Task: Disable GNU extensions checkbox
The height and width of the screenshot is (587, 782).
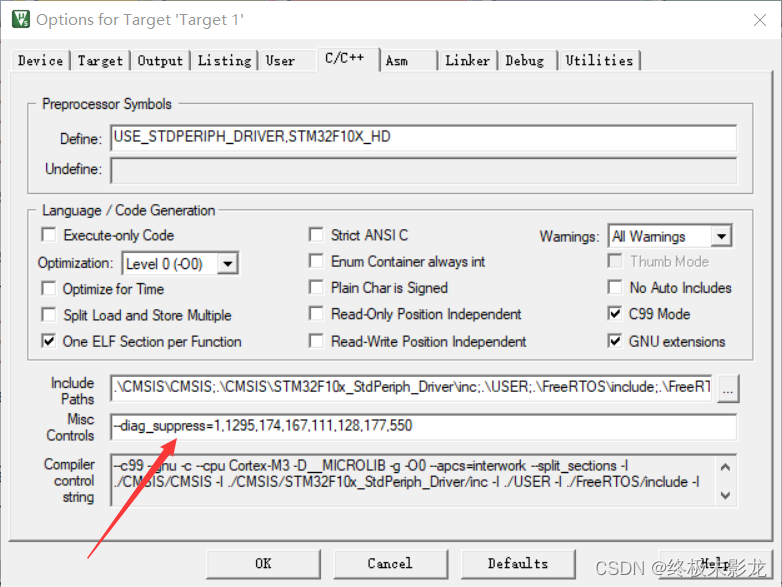Action: 615,341
